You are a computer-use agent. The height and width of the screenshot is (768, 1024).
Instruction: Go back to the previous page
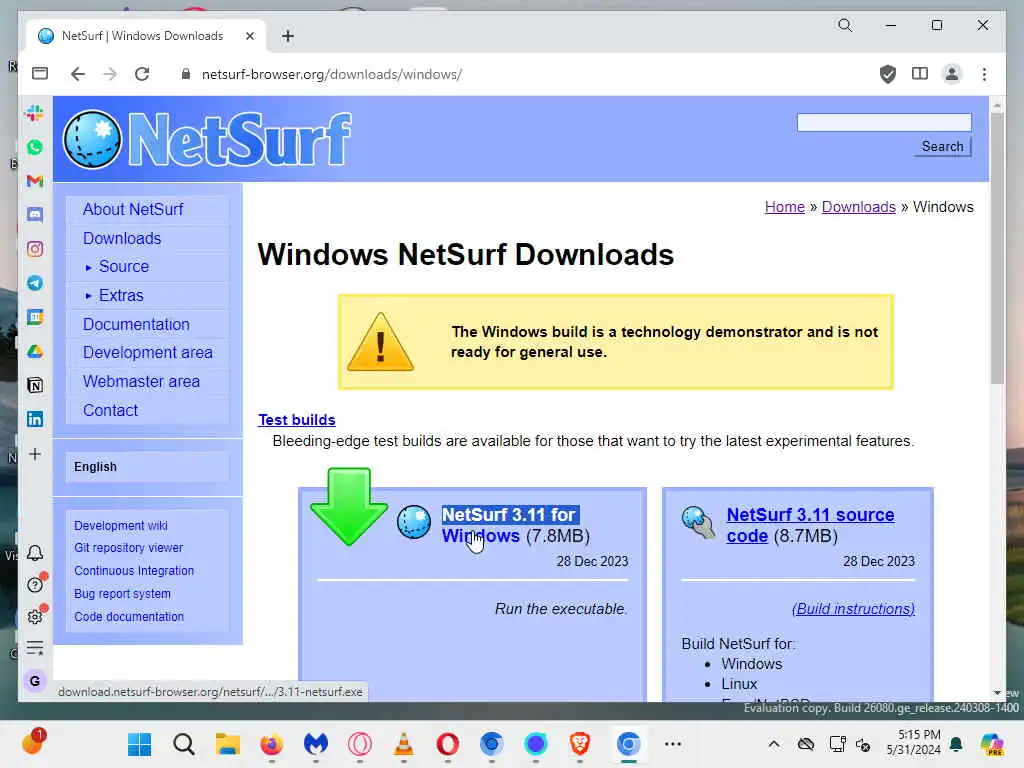coord(78,74)
